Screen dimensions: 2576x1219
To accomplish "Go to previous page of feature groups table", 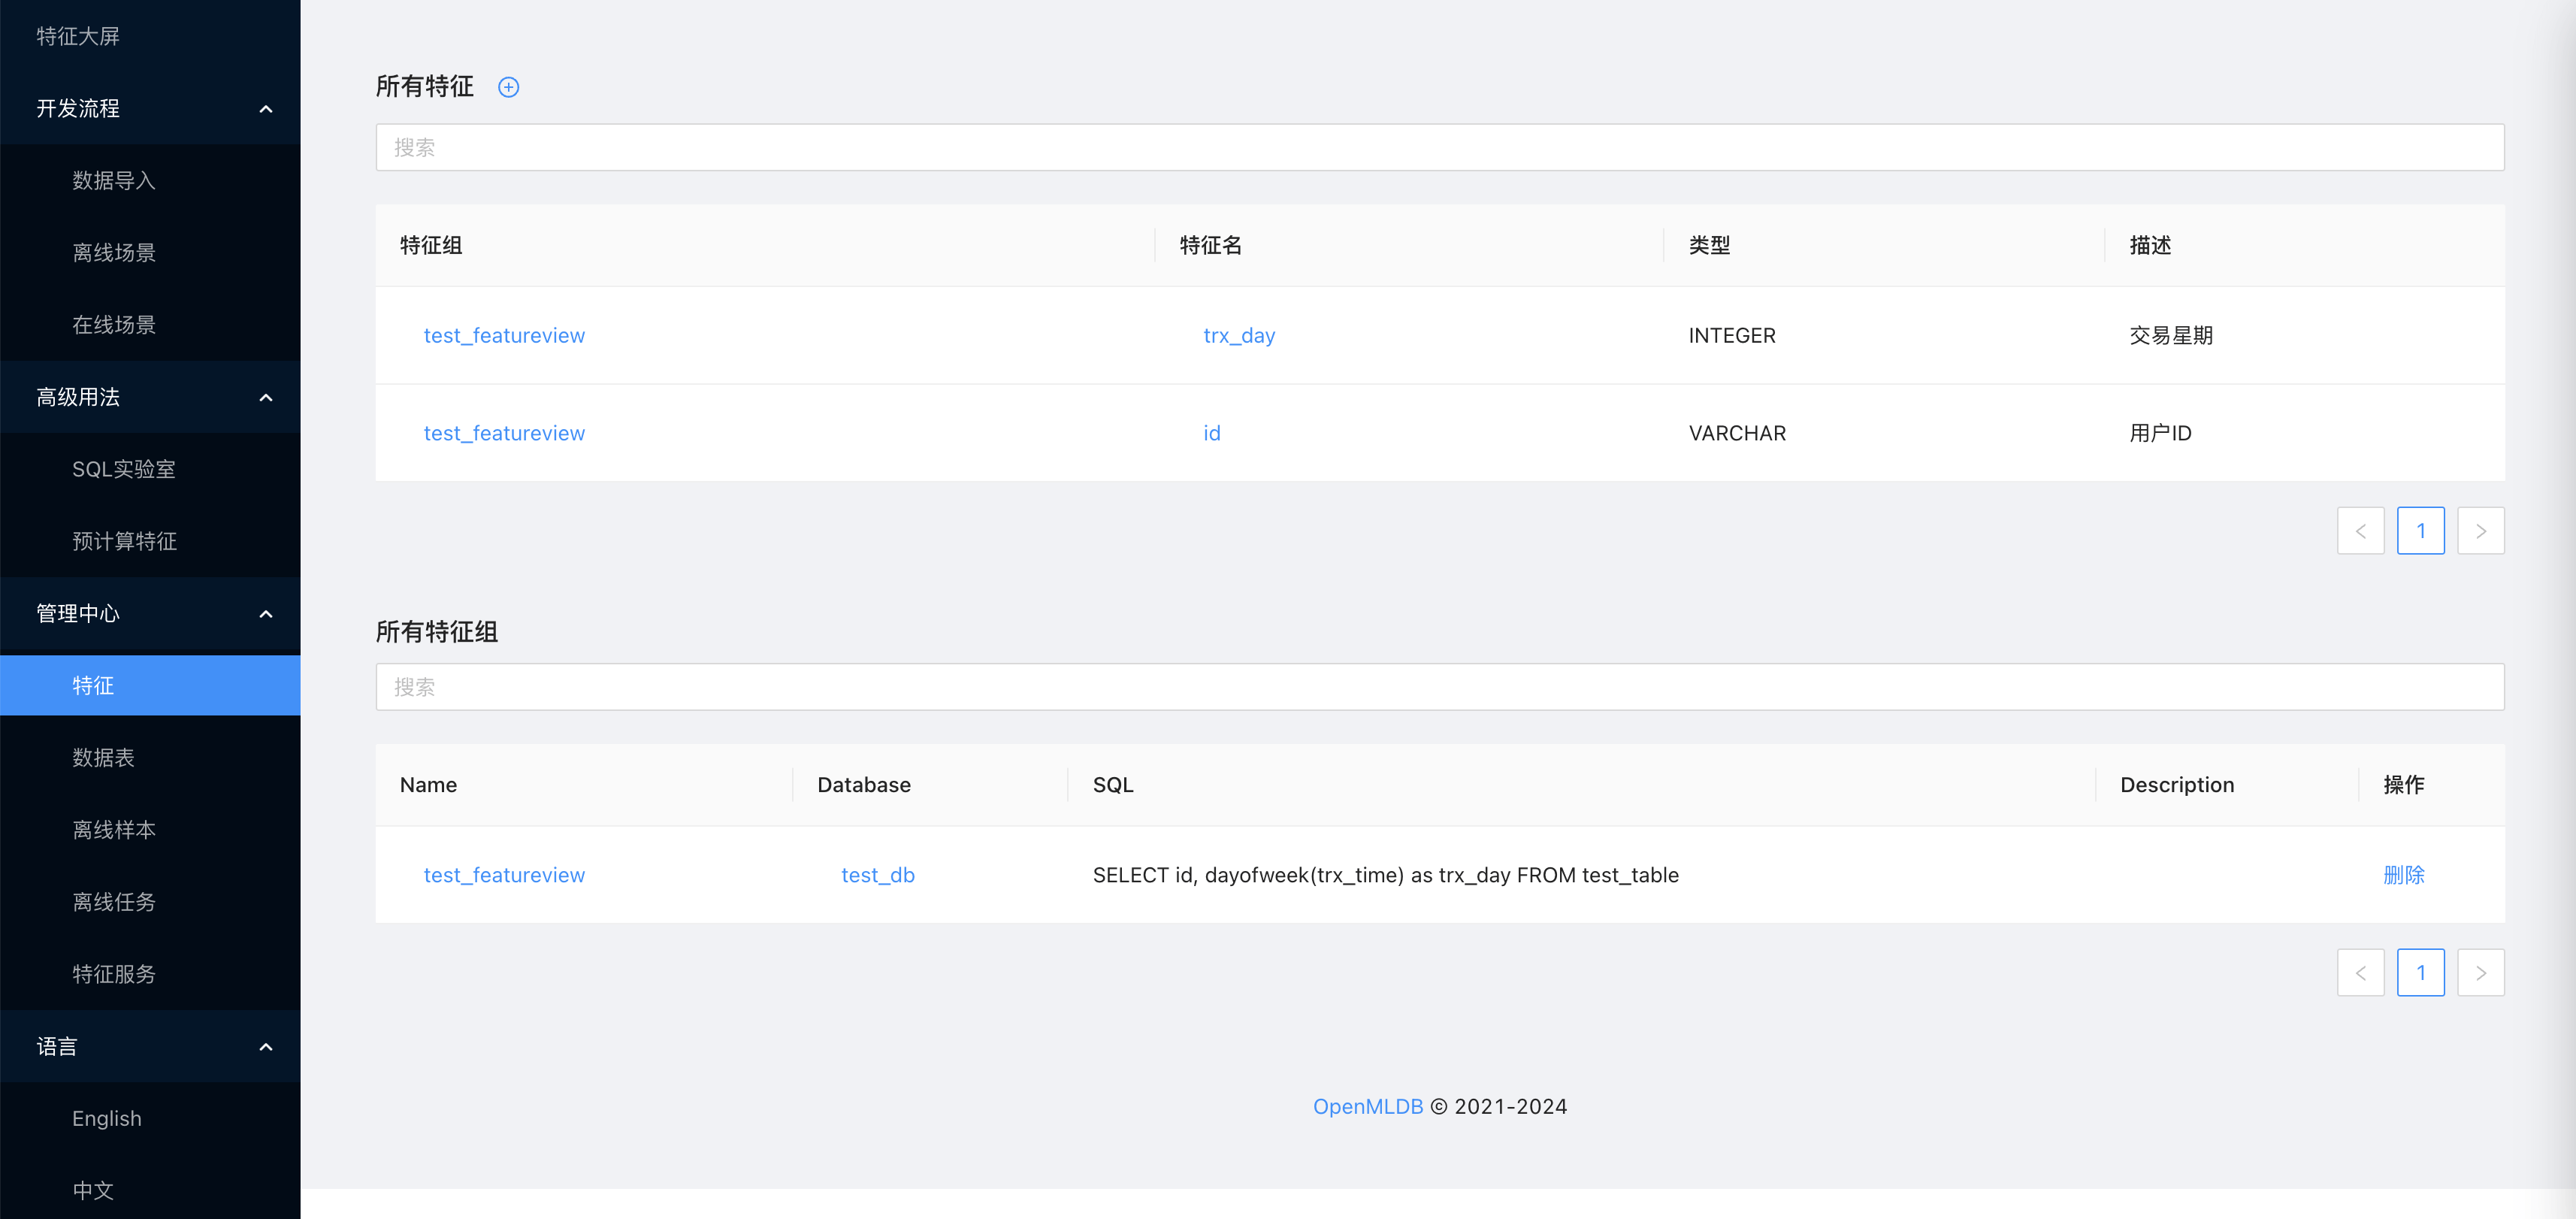I will (2360, 972).
